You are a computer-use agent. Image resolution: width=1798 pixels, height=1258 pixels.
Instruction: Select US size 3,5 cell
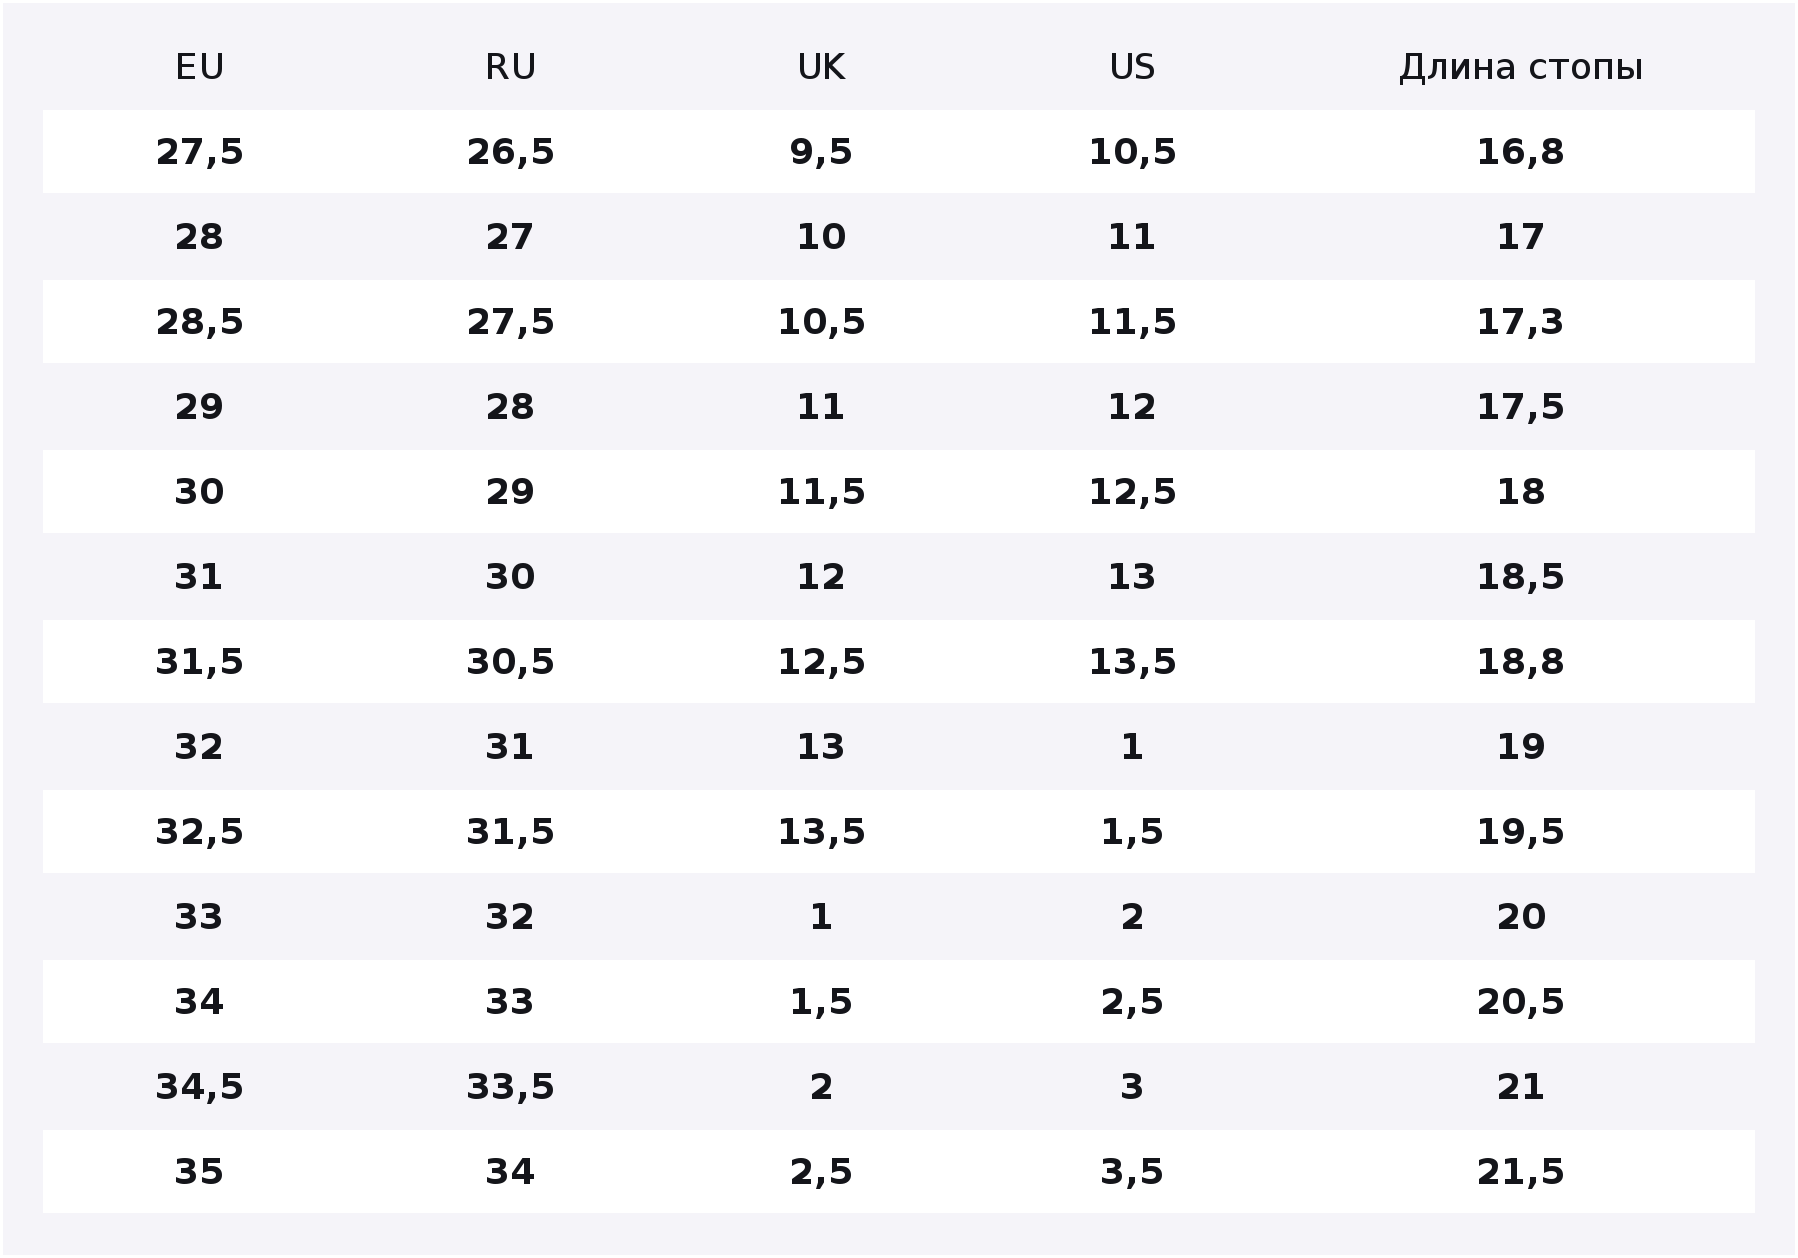click(x=1132, y=1172)
